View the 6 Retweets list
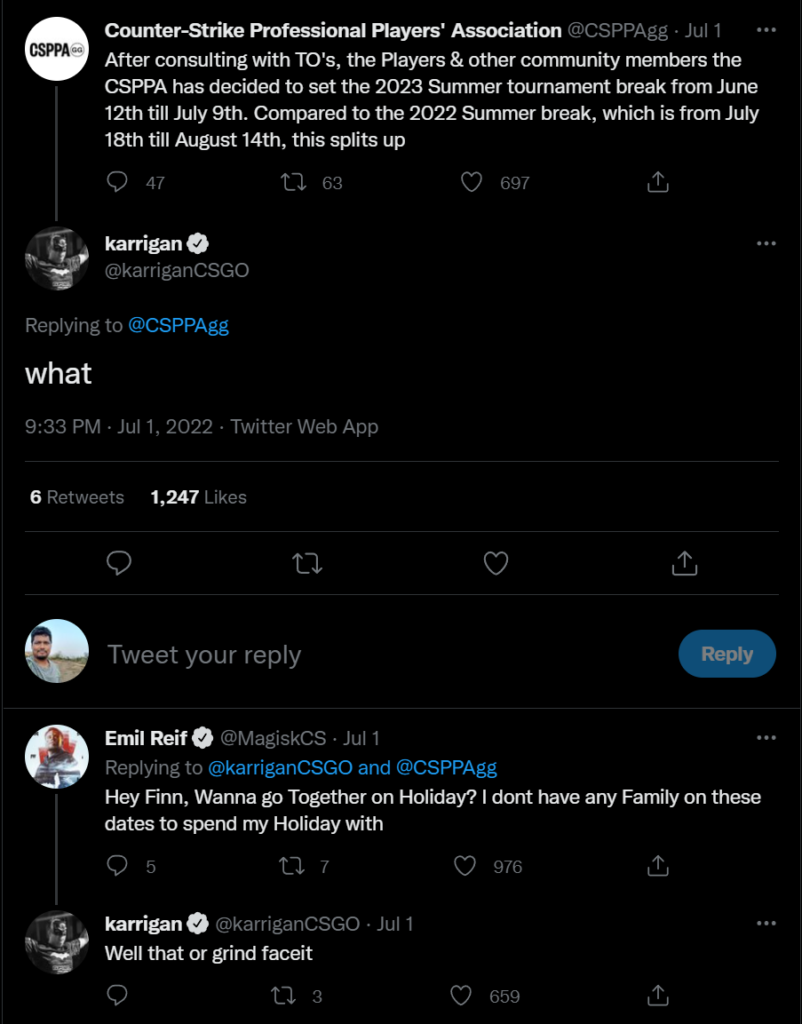The width and height of the screenshot is (802, 1024). coord(77,497)
